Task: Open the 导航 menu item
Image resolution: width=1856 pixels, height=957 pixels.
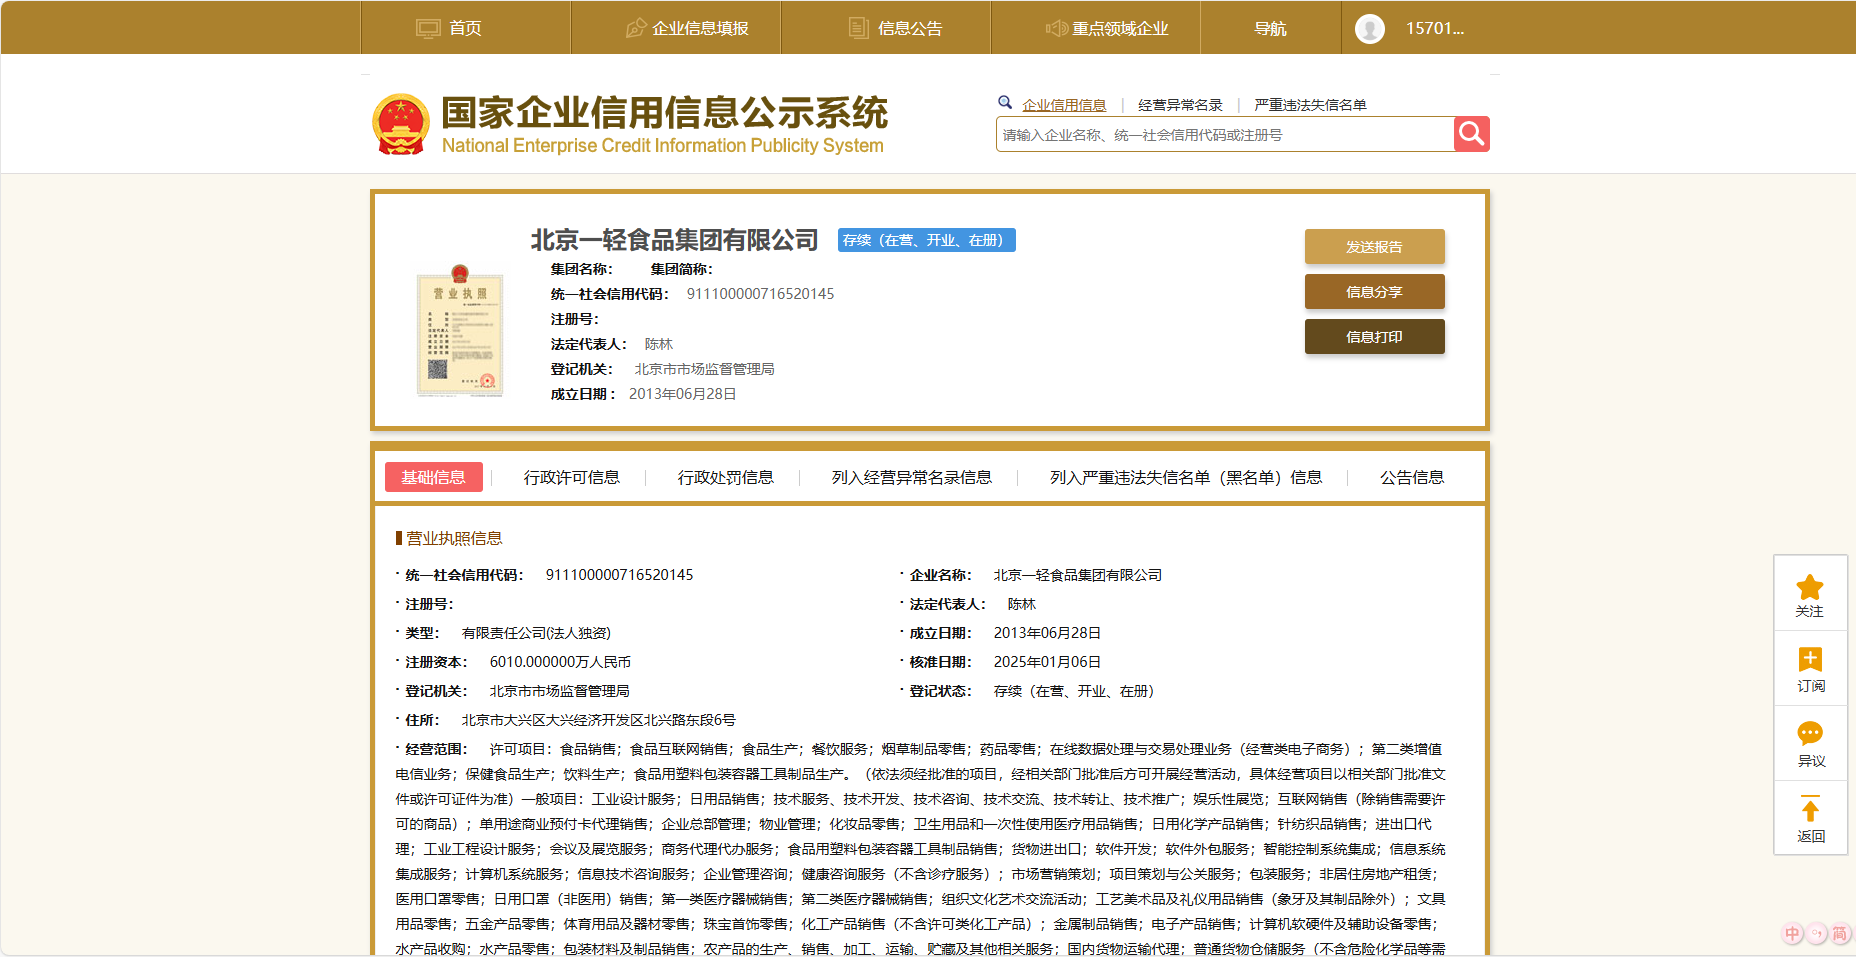Action: [x=1271, y=28]
